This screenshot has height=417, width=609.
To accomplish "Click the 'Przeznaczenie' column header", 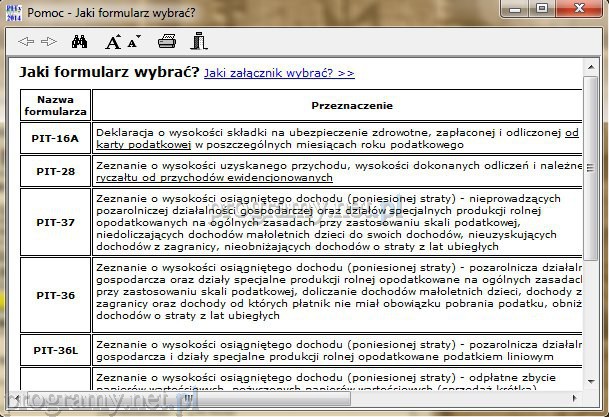I will tap(336, 106).
